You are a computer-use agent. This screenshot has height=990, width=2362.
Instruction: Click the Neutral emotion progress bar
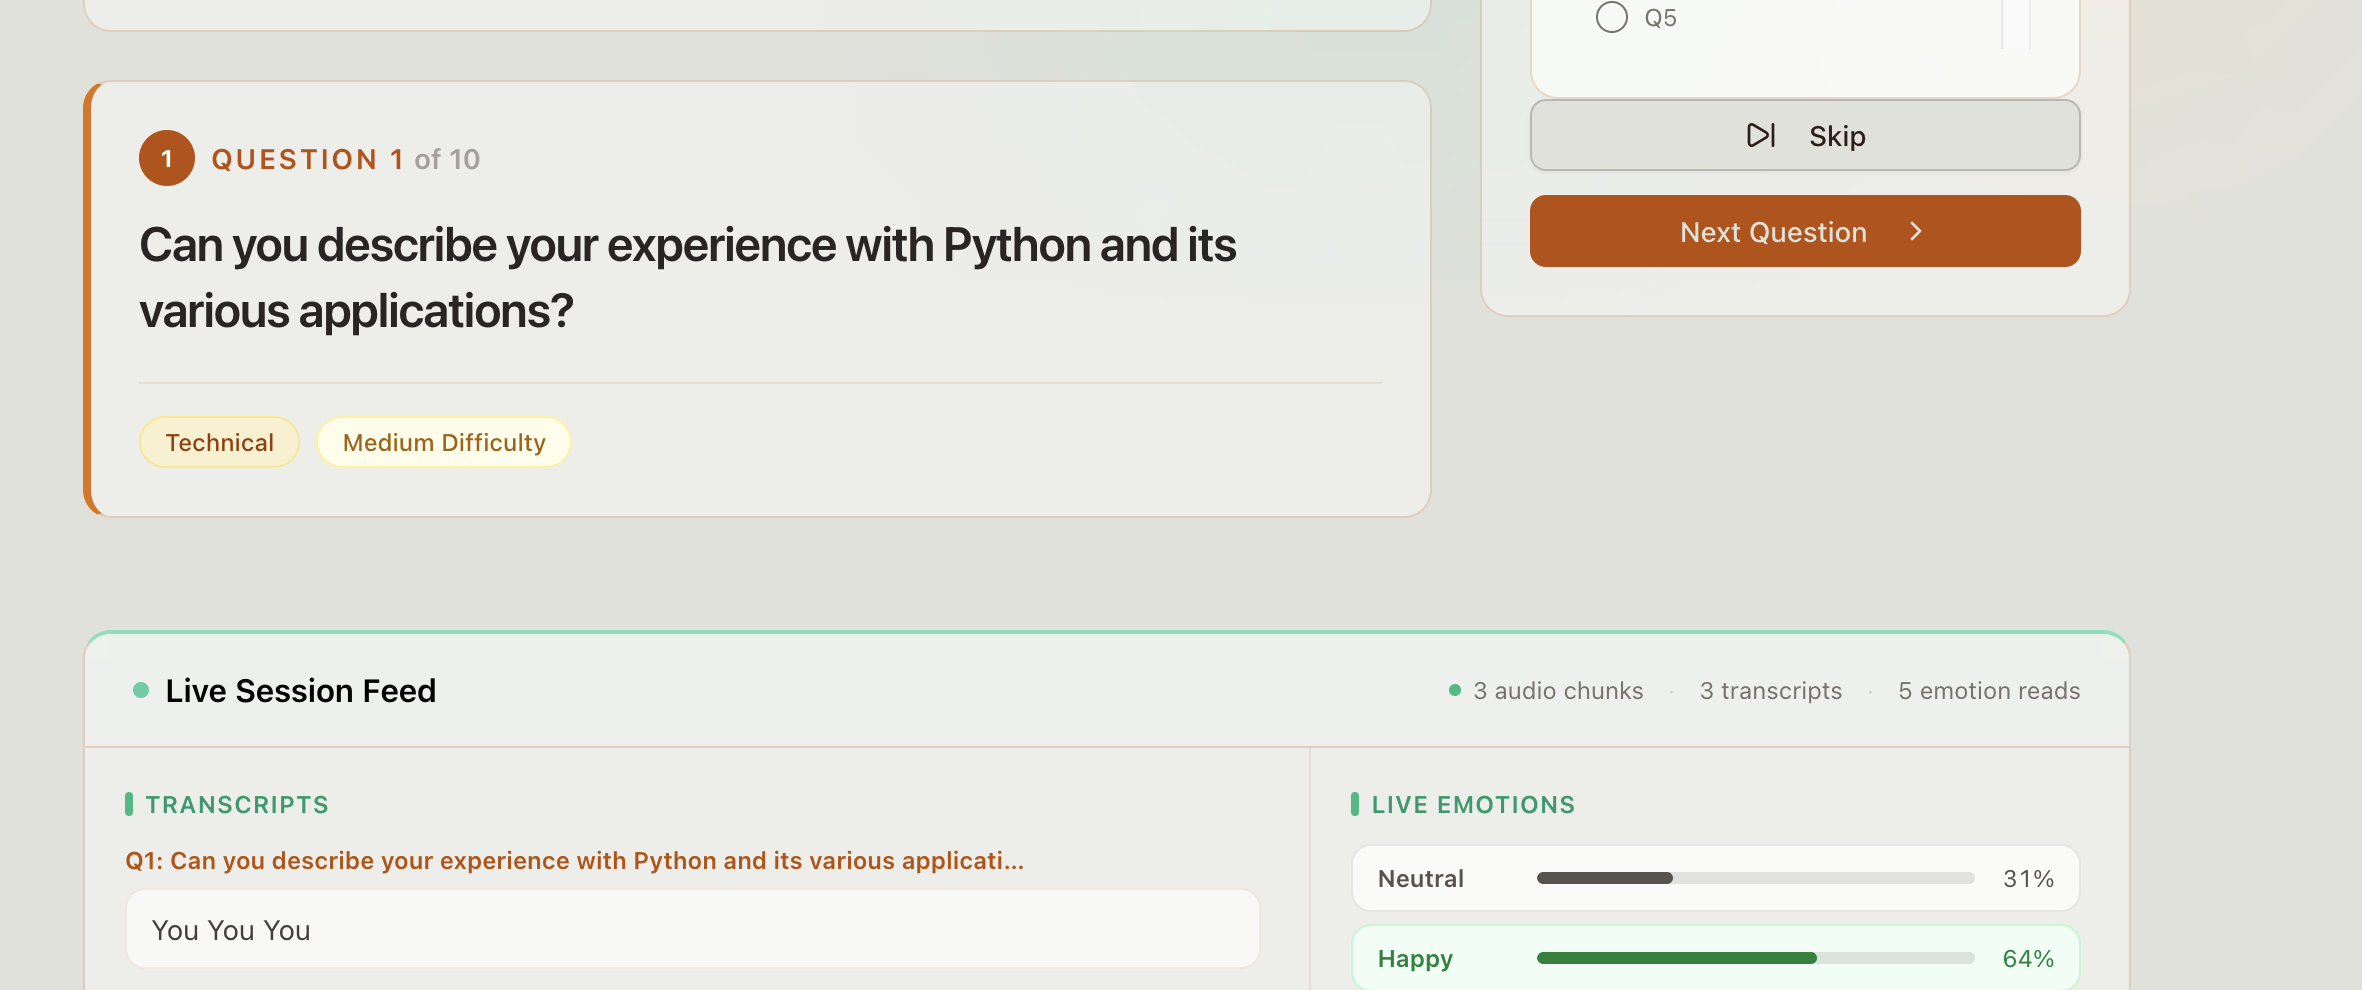tap(1755, 878)
